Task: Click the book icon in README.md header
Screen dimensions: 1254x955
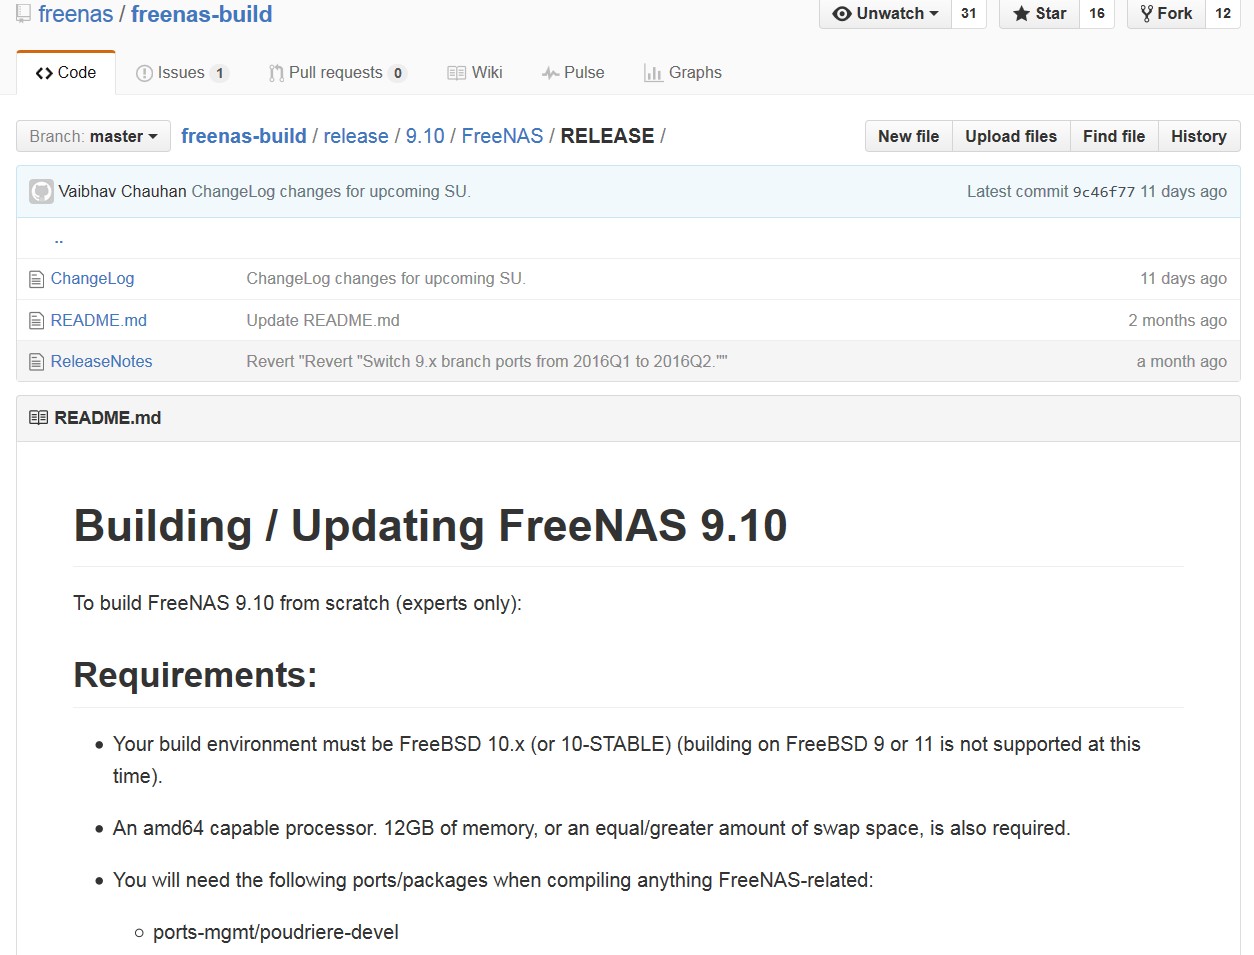Action: 39,418
